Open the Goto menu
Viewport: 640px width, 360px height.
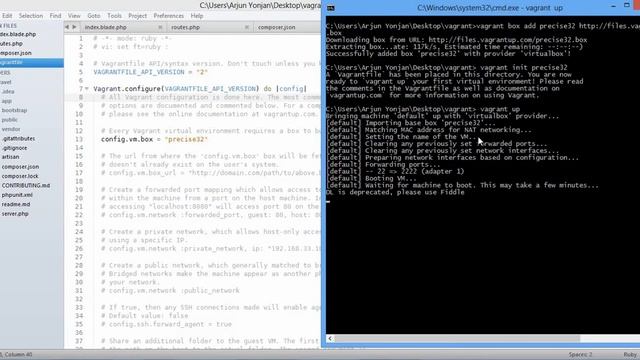pyautogui.click(x=93, y=16)
